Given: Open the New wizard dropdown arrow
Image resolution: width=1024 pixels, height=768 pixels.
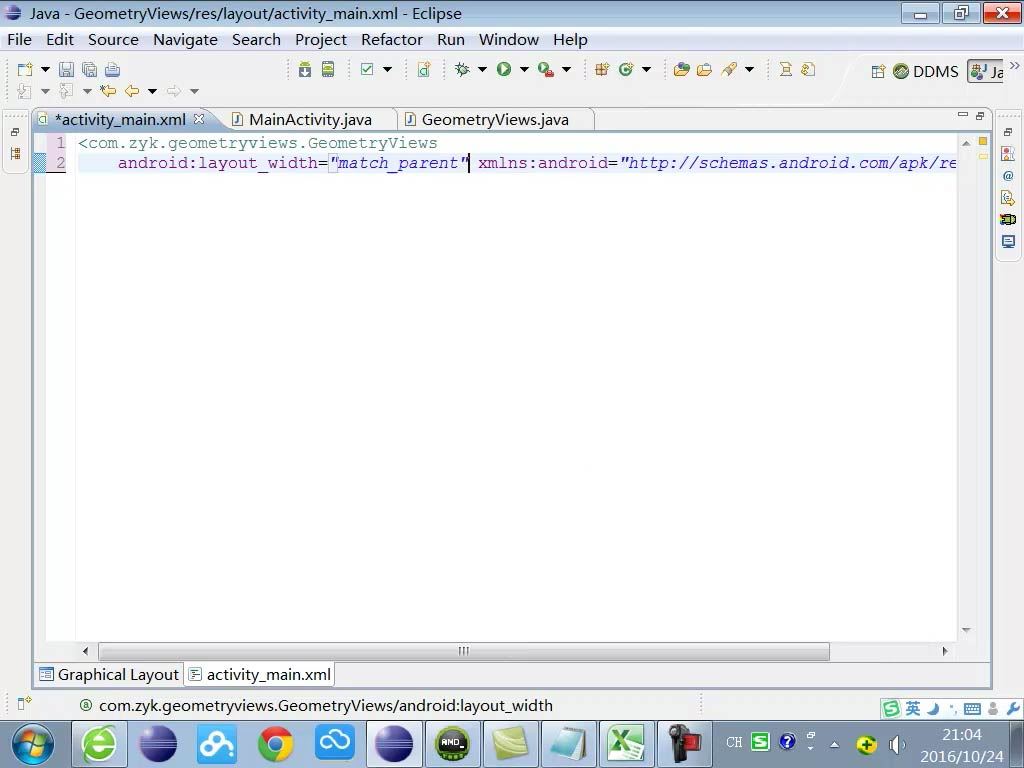Looking at the screenshot, I should coord(45,69).
